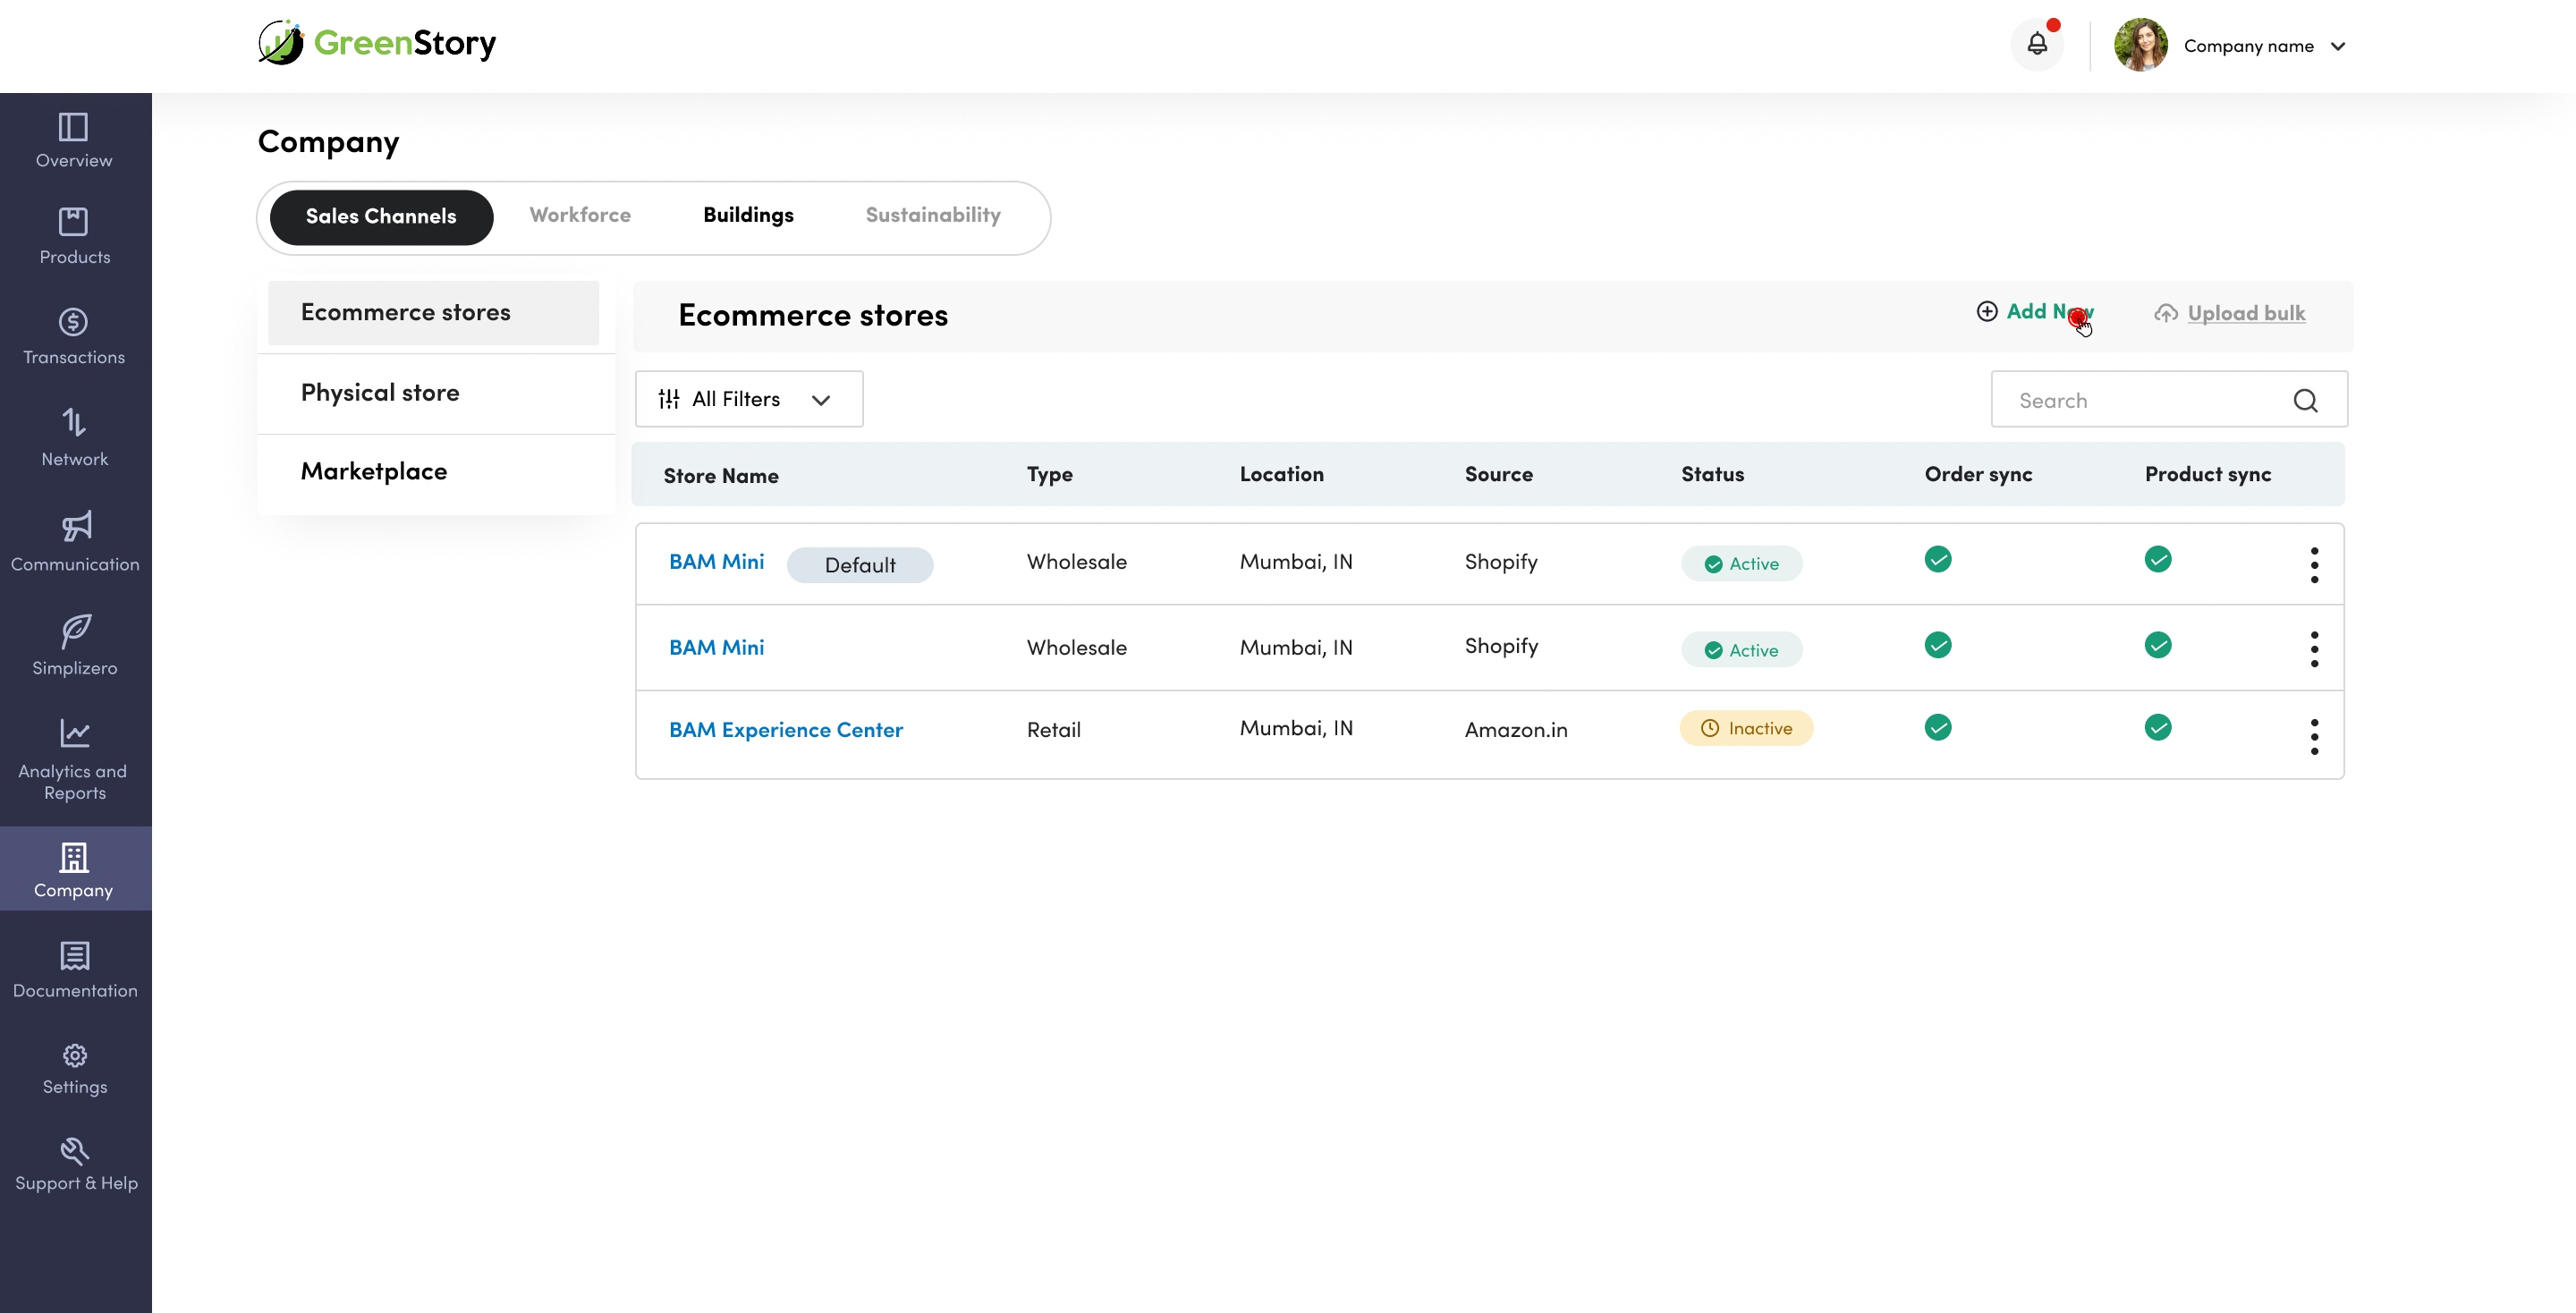The image size is (2576, 1313).
Task: Open the BAM Experience Center store link
Action: [785, 729]
